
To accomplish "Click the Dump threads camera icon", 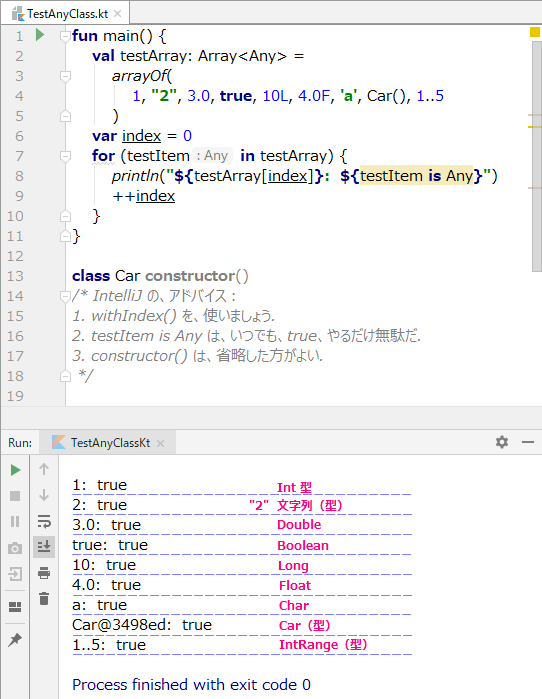I will point(15,548).
